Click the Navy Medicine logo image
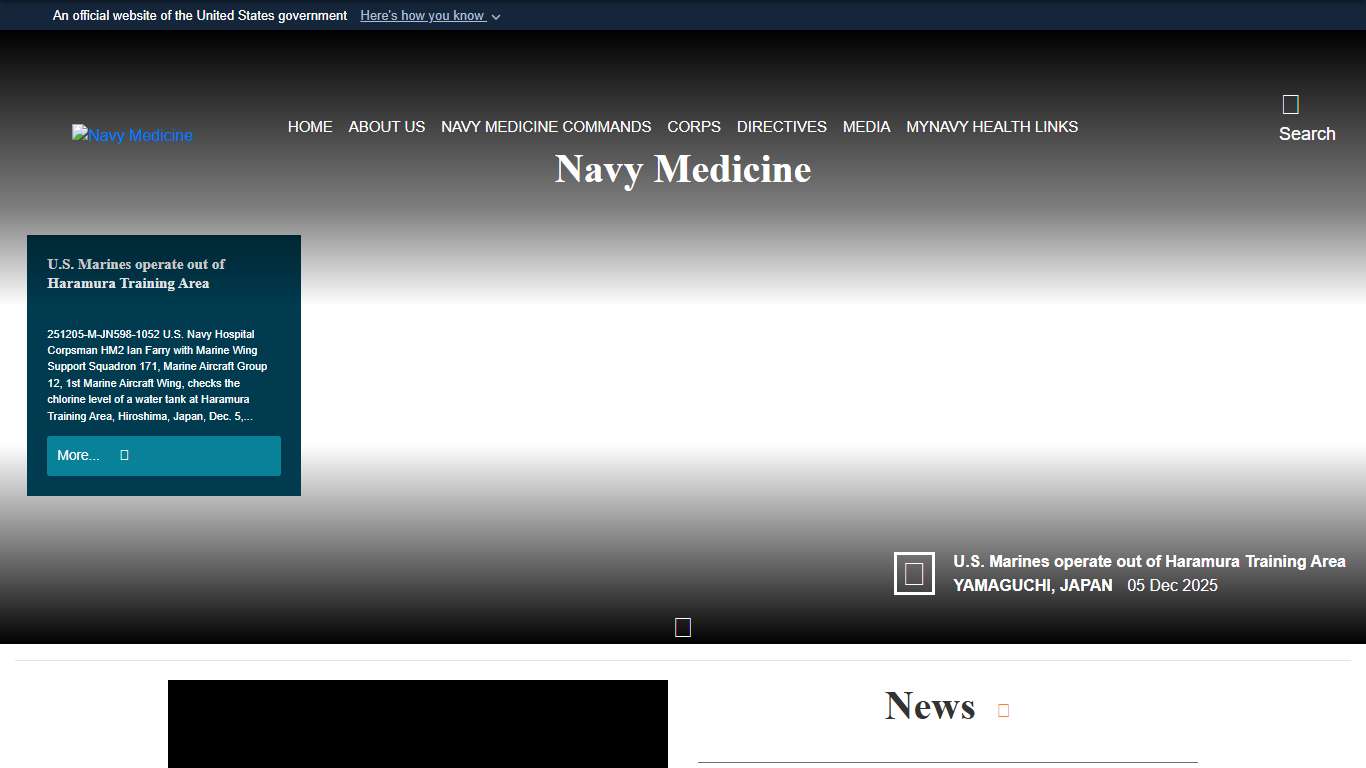 point(132,135)
